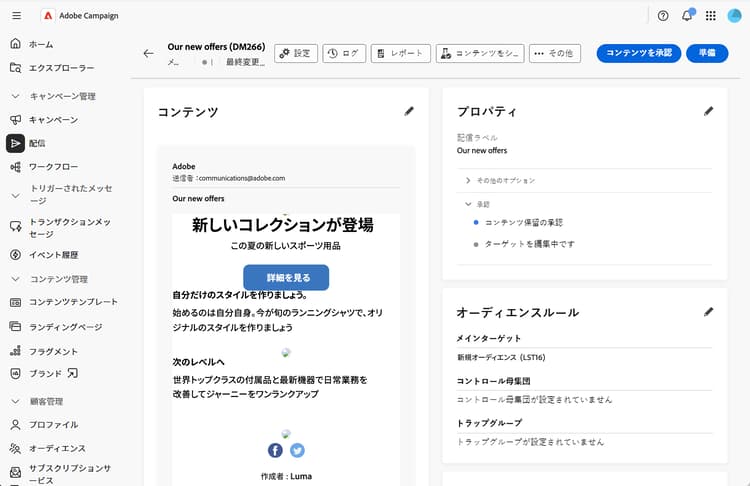Click the エクスプローラー folder icon
The width and height of the screenshot is (750, 486).
15,68
